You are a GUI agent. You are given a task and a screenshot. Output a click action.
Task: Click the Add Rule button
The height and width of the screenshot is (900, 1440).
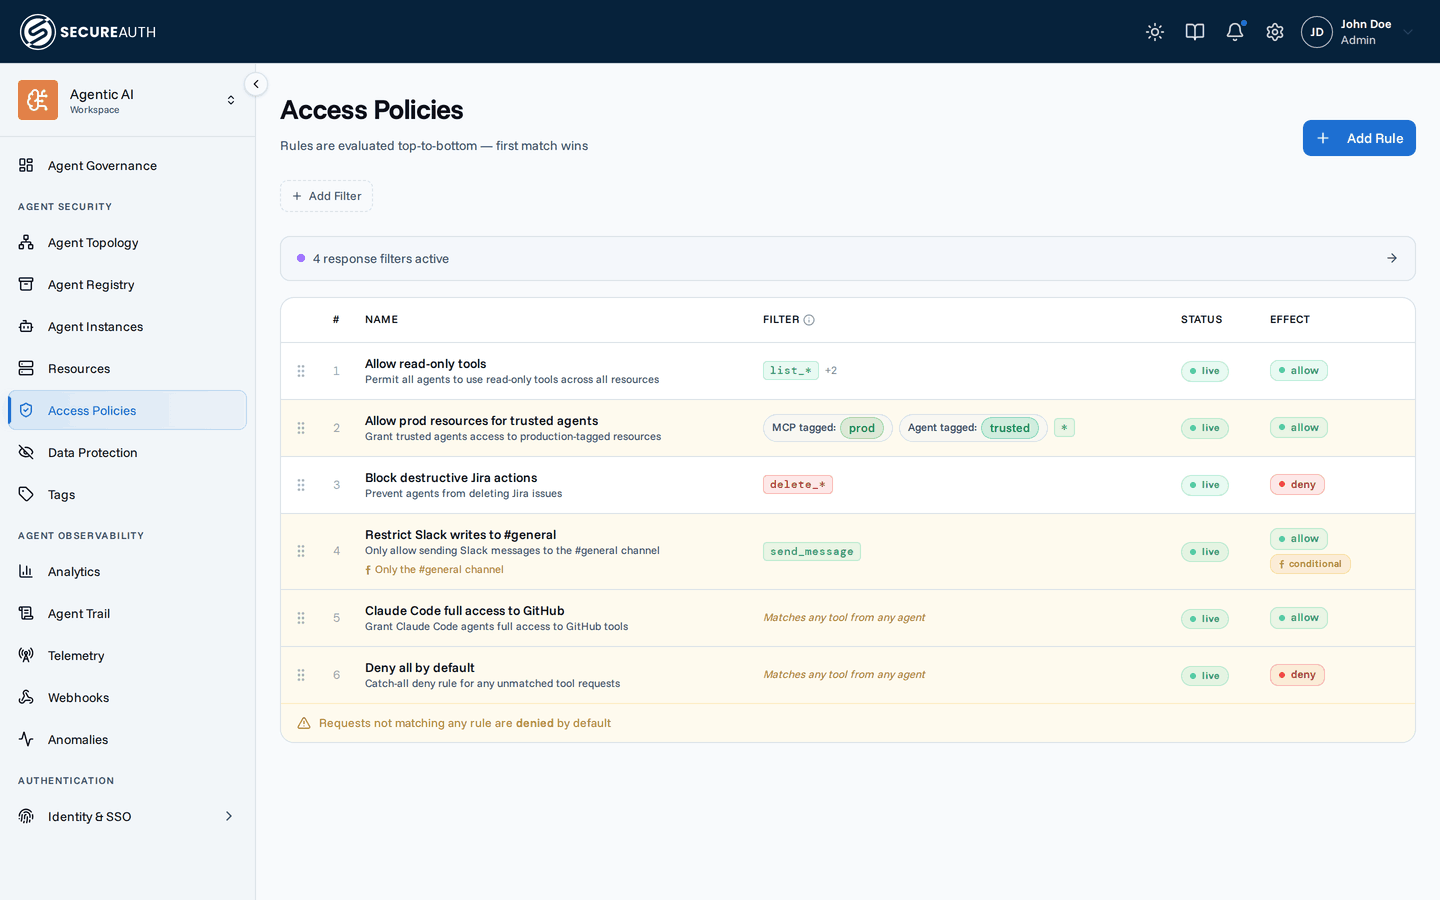[1359, 138]
